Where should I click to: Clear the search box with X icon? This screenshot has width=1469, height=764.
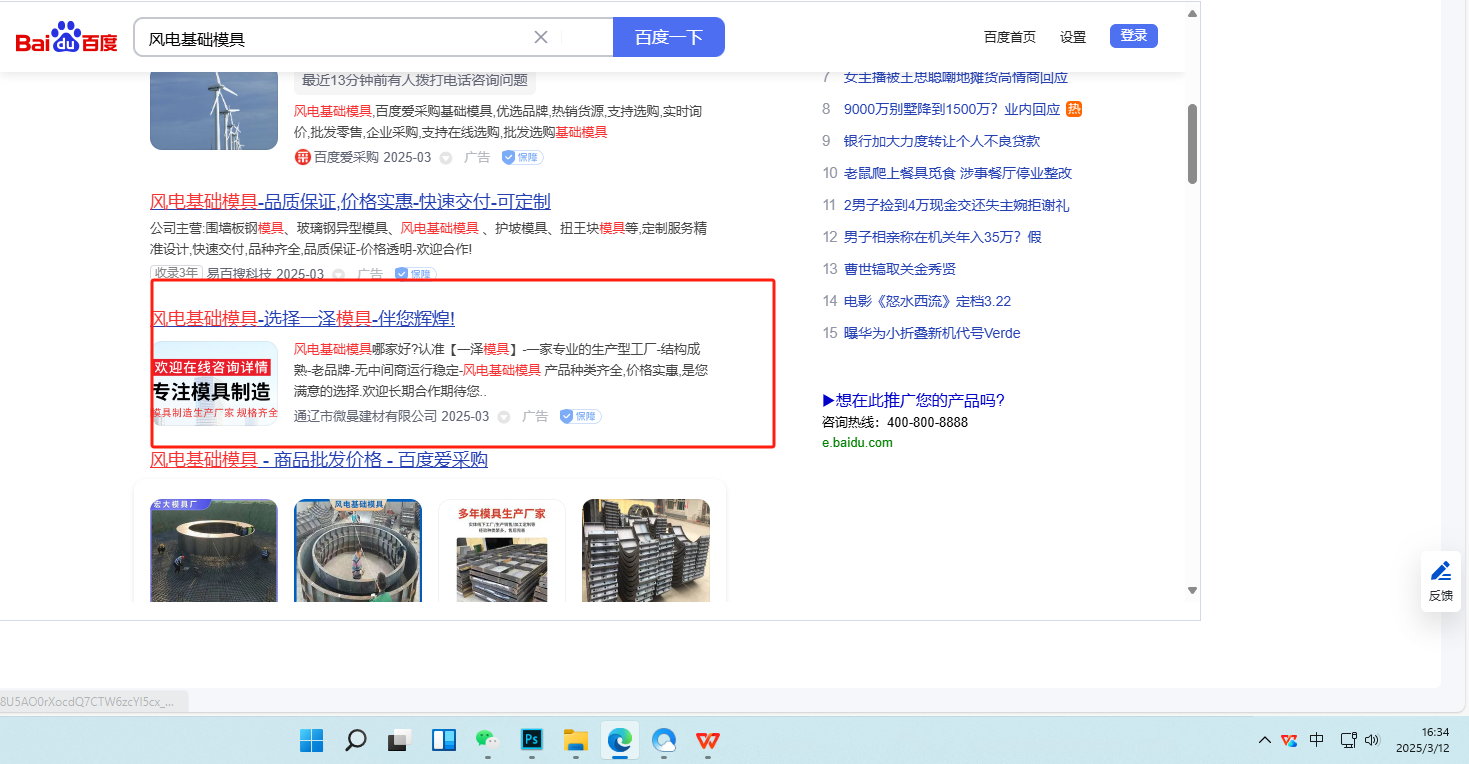[x=541, y=37]
